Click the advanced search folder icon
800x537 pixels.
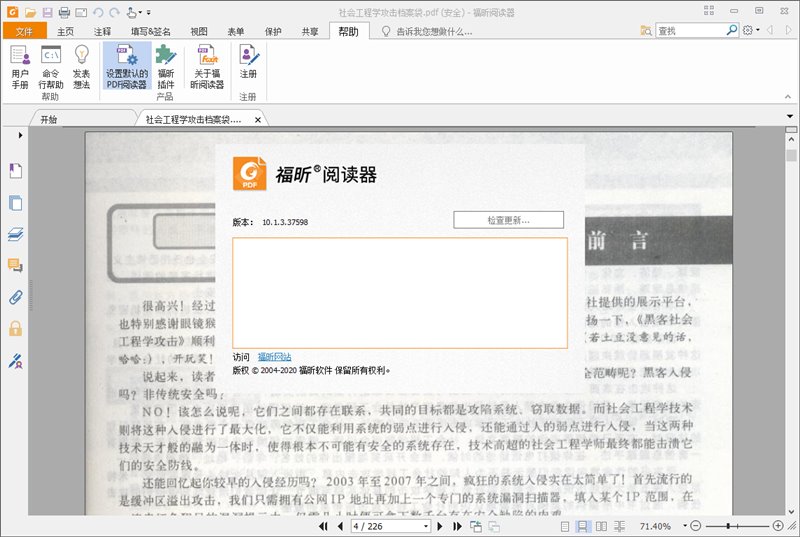coord(645,31)
